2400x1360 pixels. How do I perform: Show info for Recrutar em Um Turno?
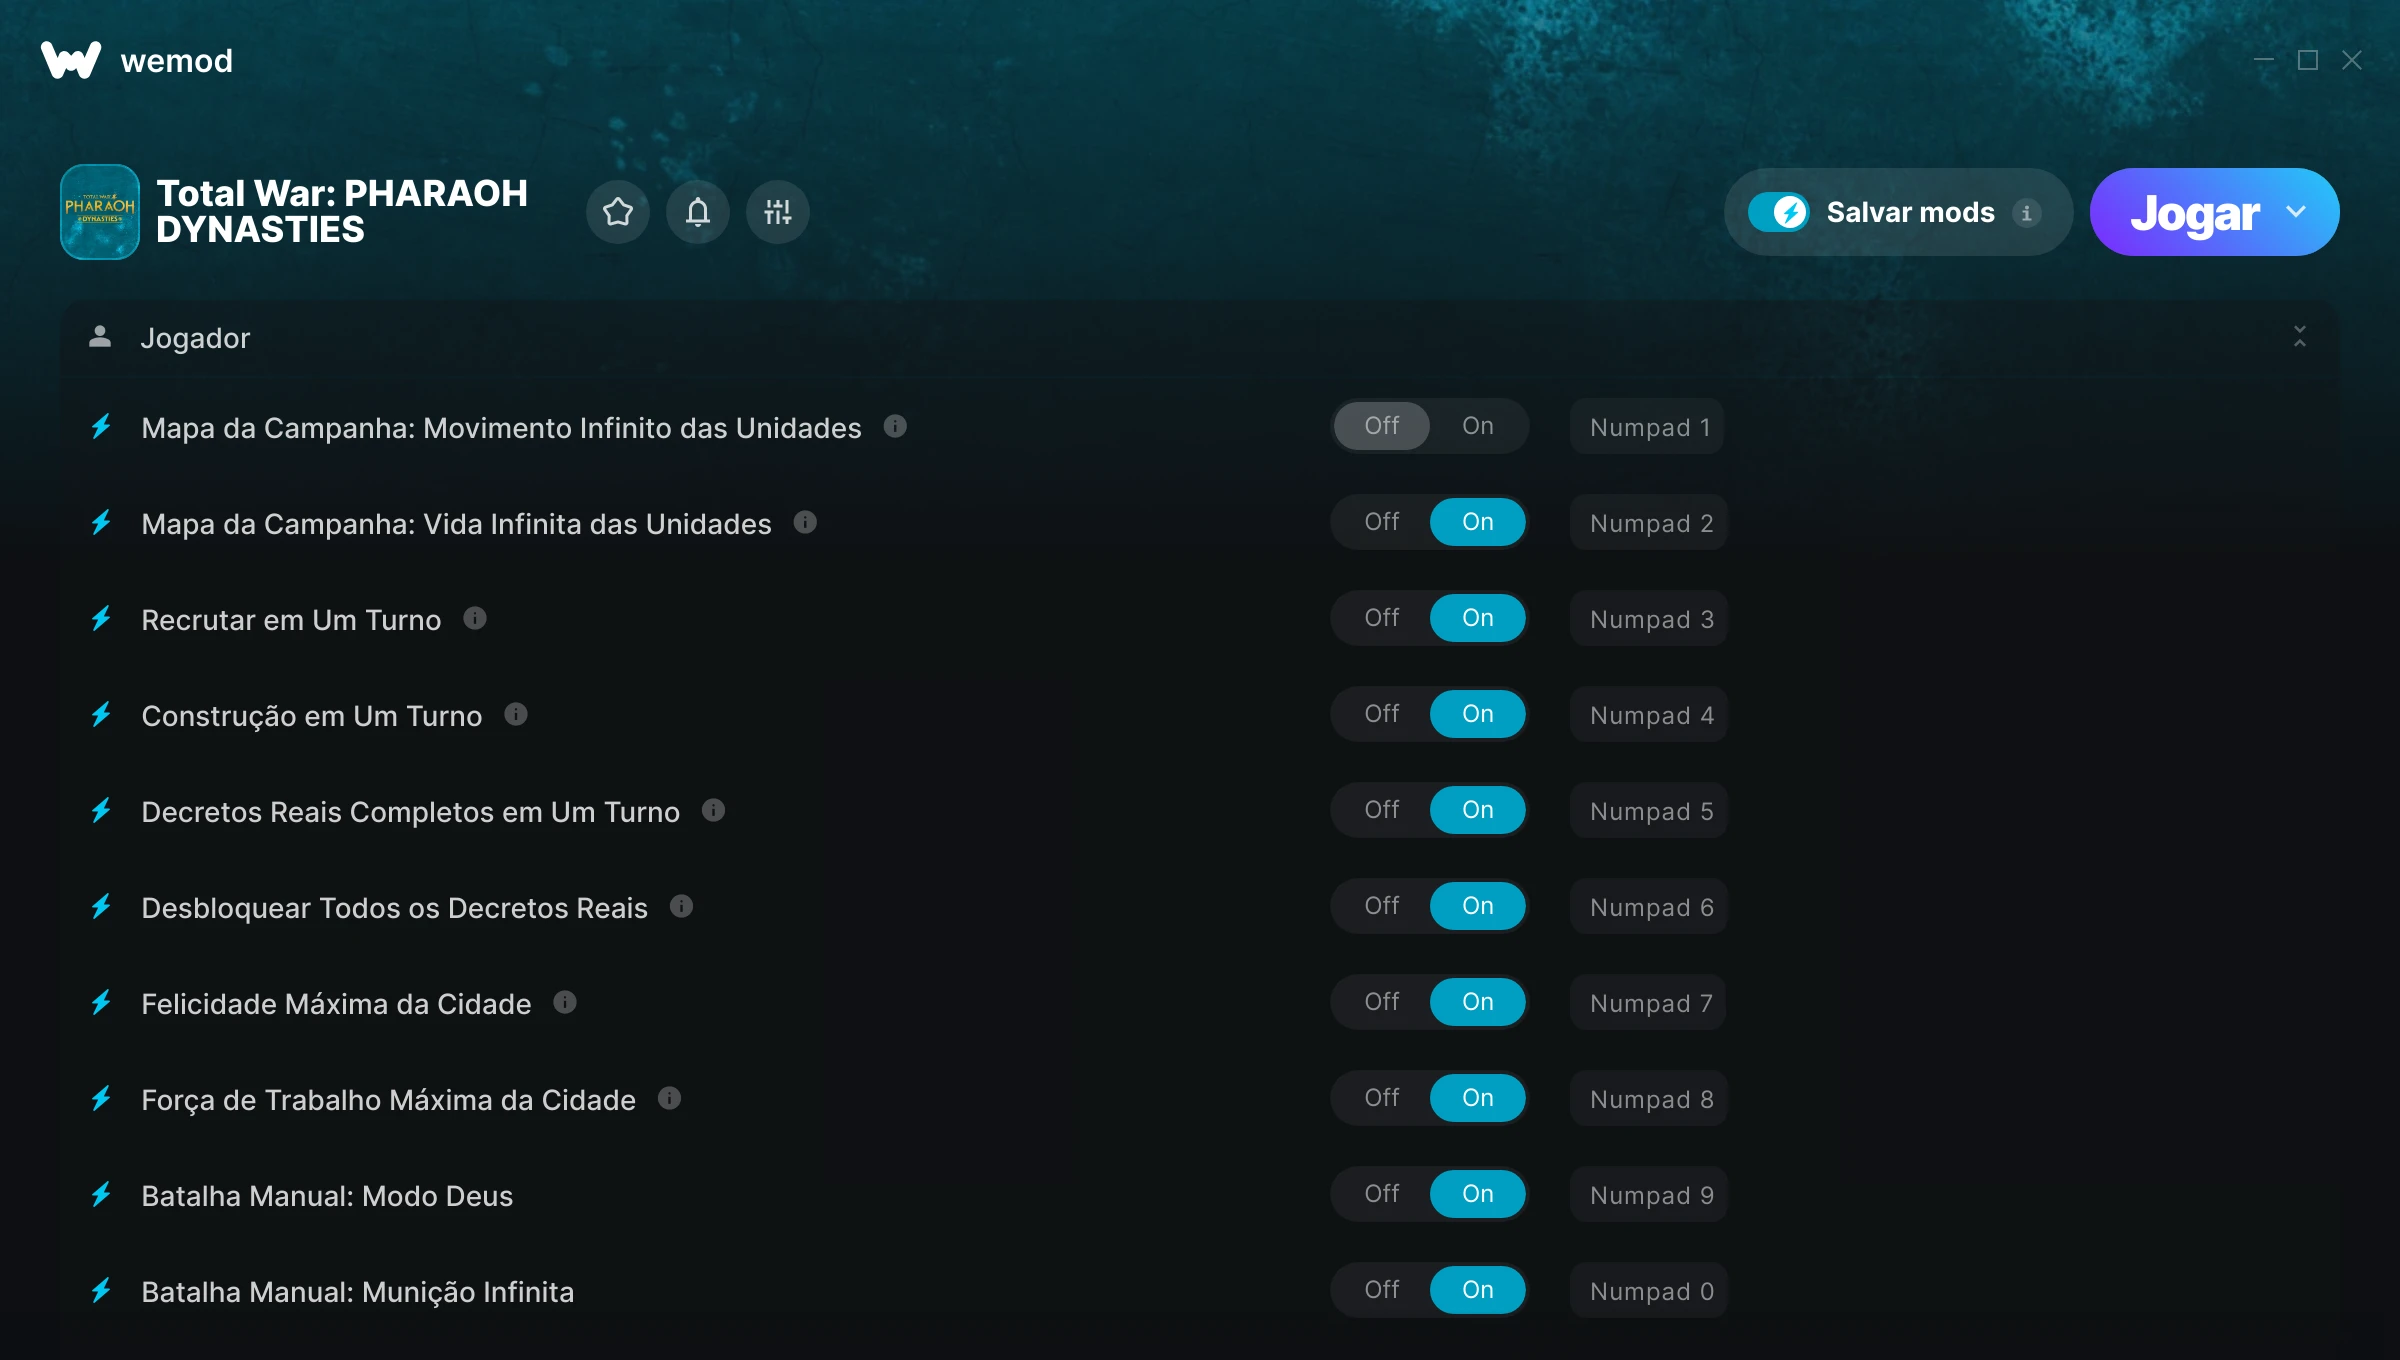[475, 619]
